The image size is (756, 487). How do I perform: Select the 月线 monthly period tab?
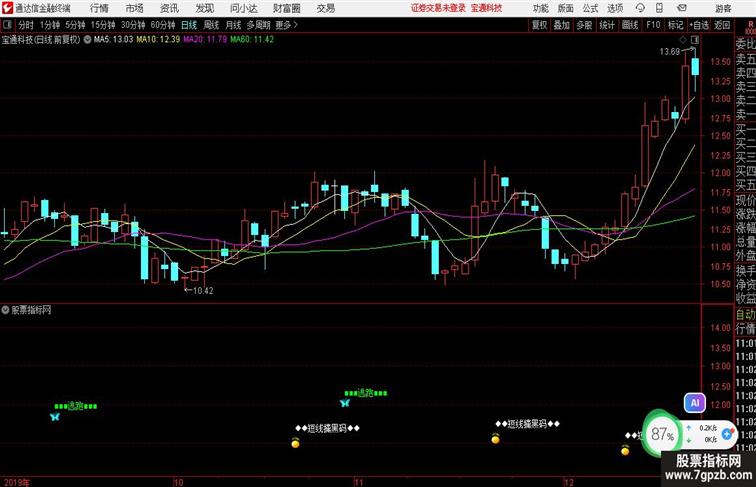pyautogui.click(x=233, y=25)
